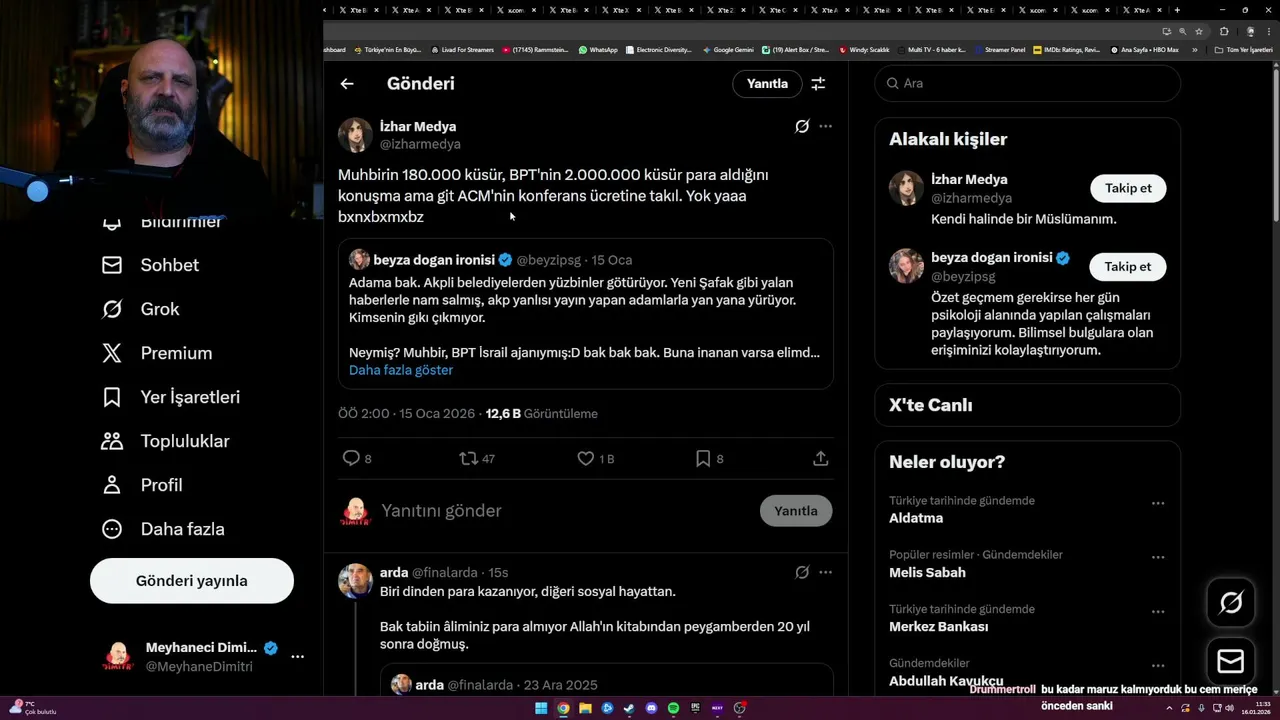This screenshot has height=720, width=1280.
Task: Open Premium in left sidebar
Action: (x=157, y=353)
